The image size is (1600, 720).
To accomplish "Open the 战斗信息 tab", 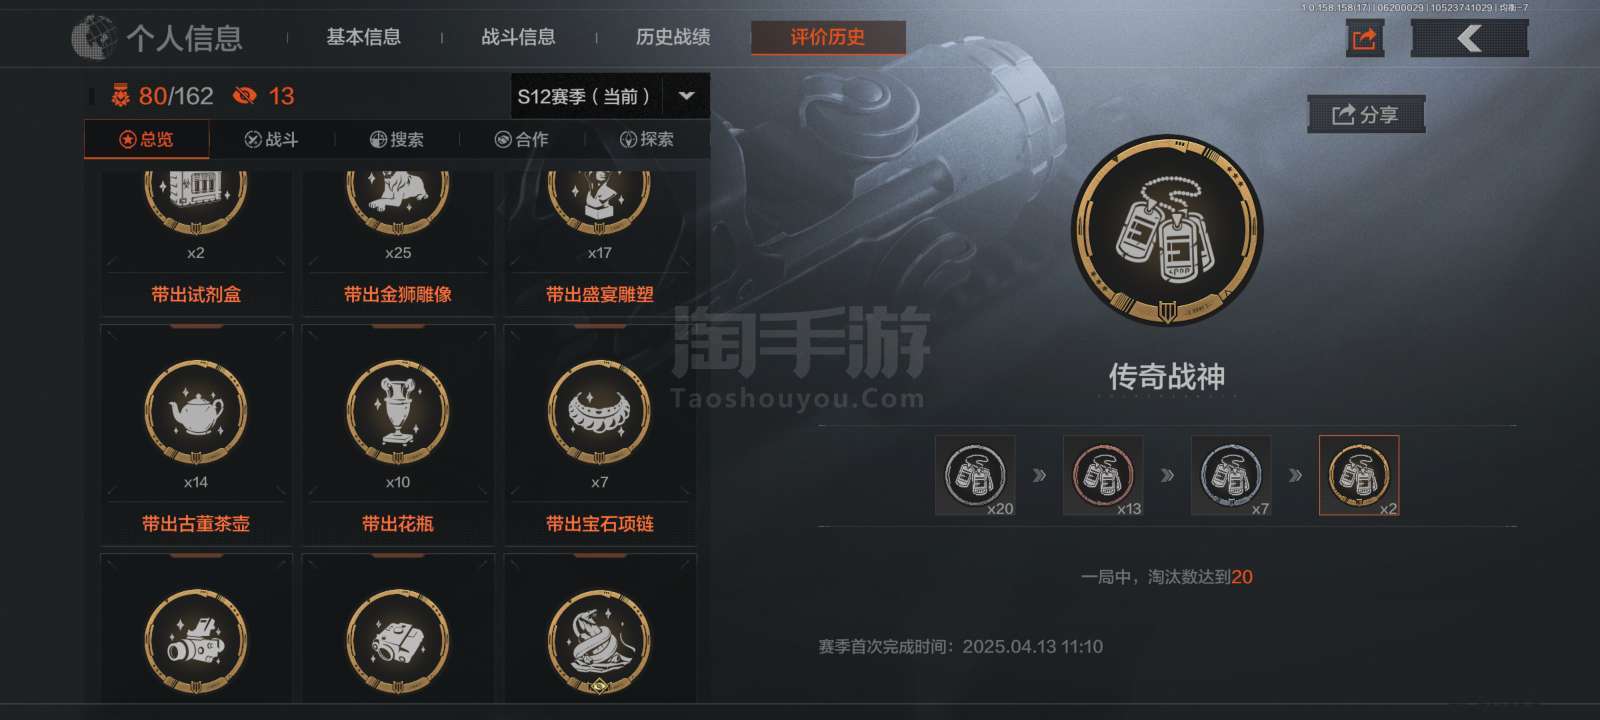I will tap(518, 37).
